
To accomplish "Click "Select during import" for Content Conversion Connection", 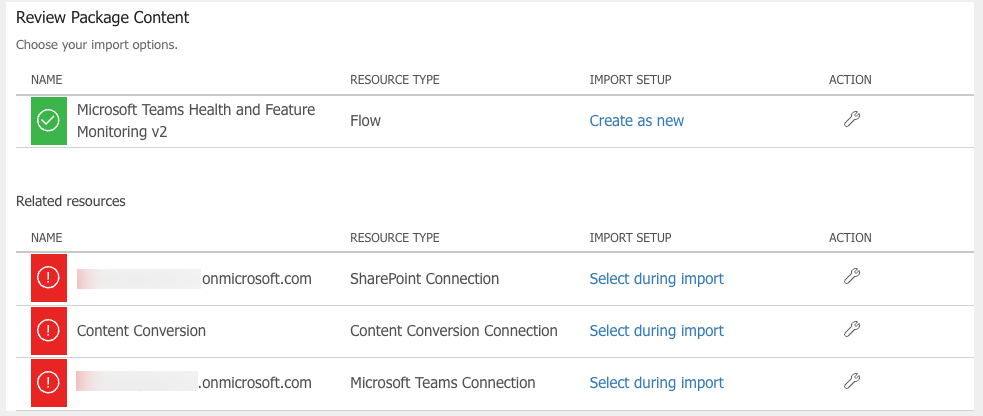I will coord(656,331).
